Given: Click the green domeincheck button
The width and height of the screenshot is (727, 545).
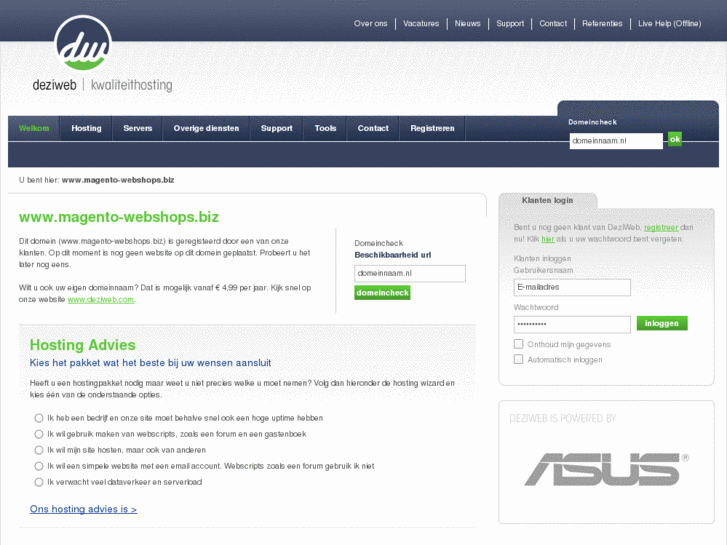Looking at the screenshot, I should click(x=382, y=293).
